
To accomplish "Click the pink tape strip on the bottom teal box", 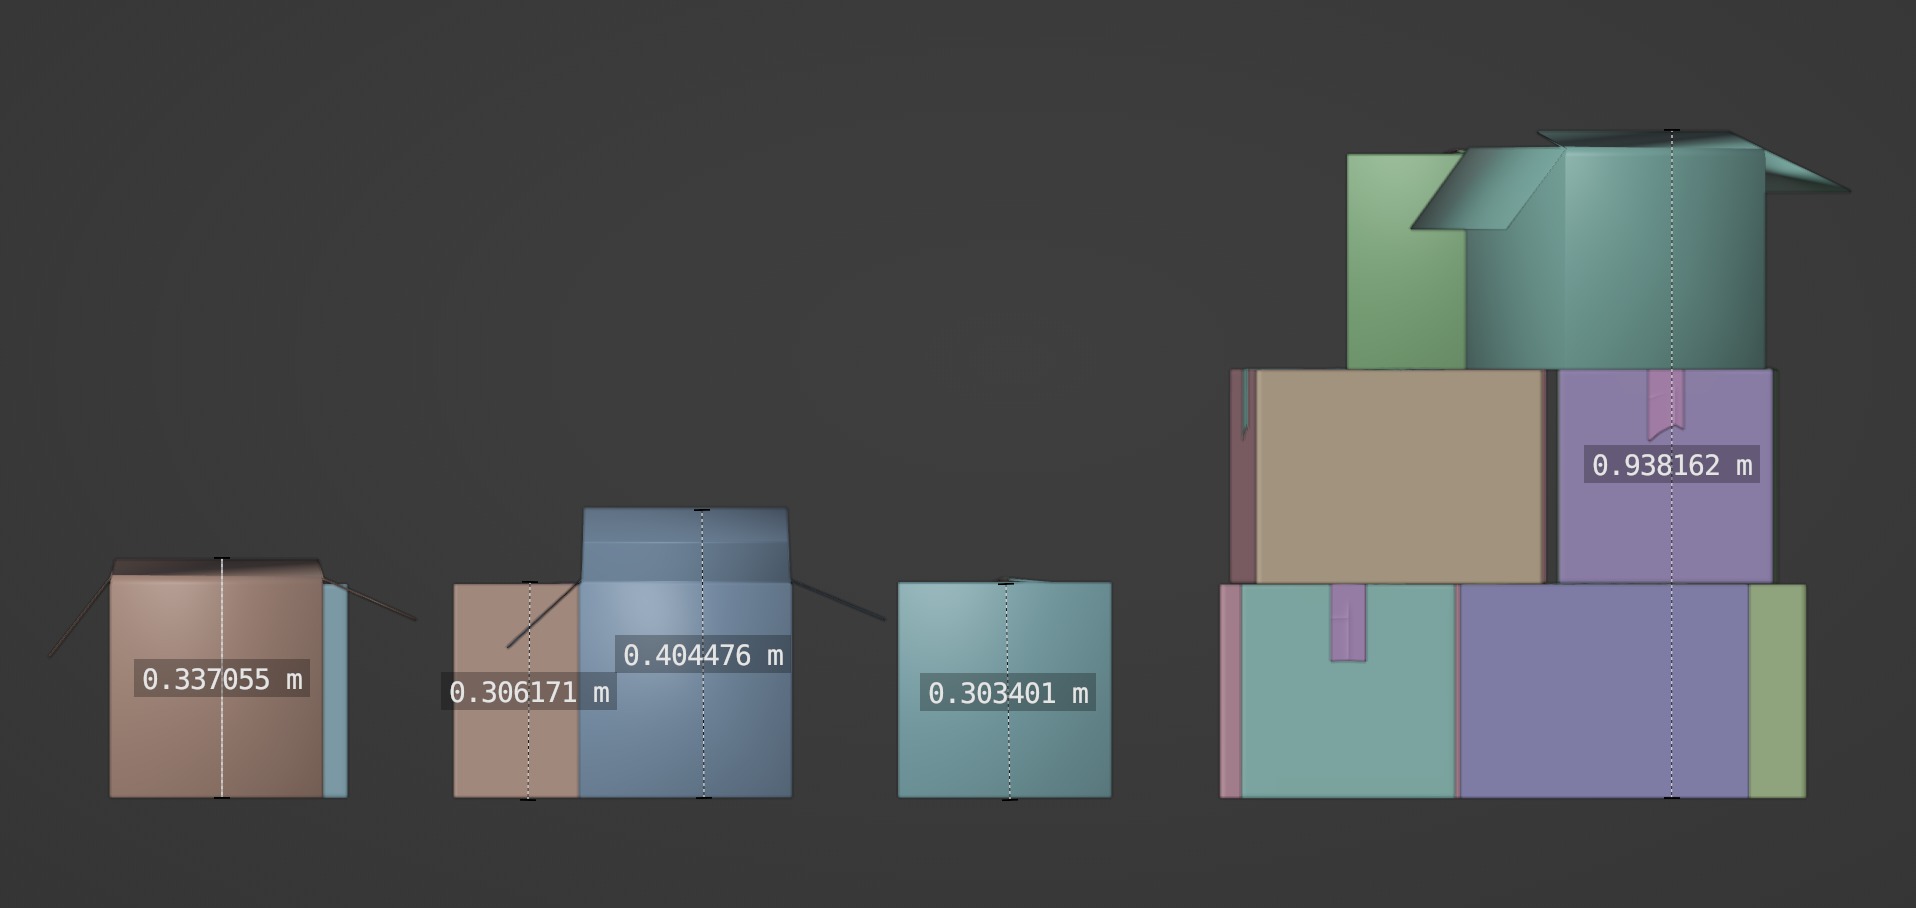I will (1348, 623).
